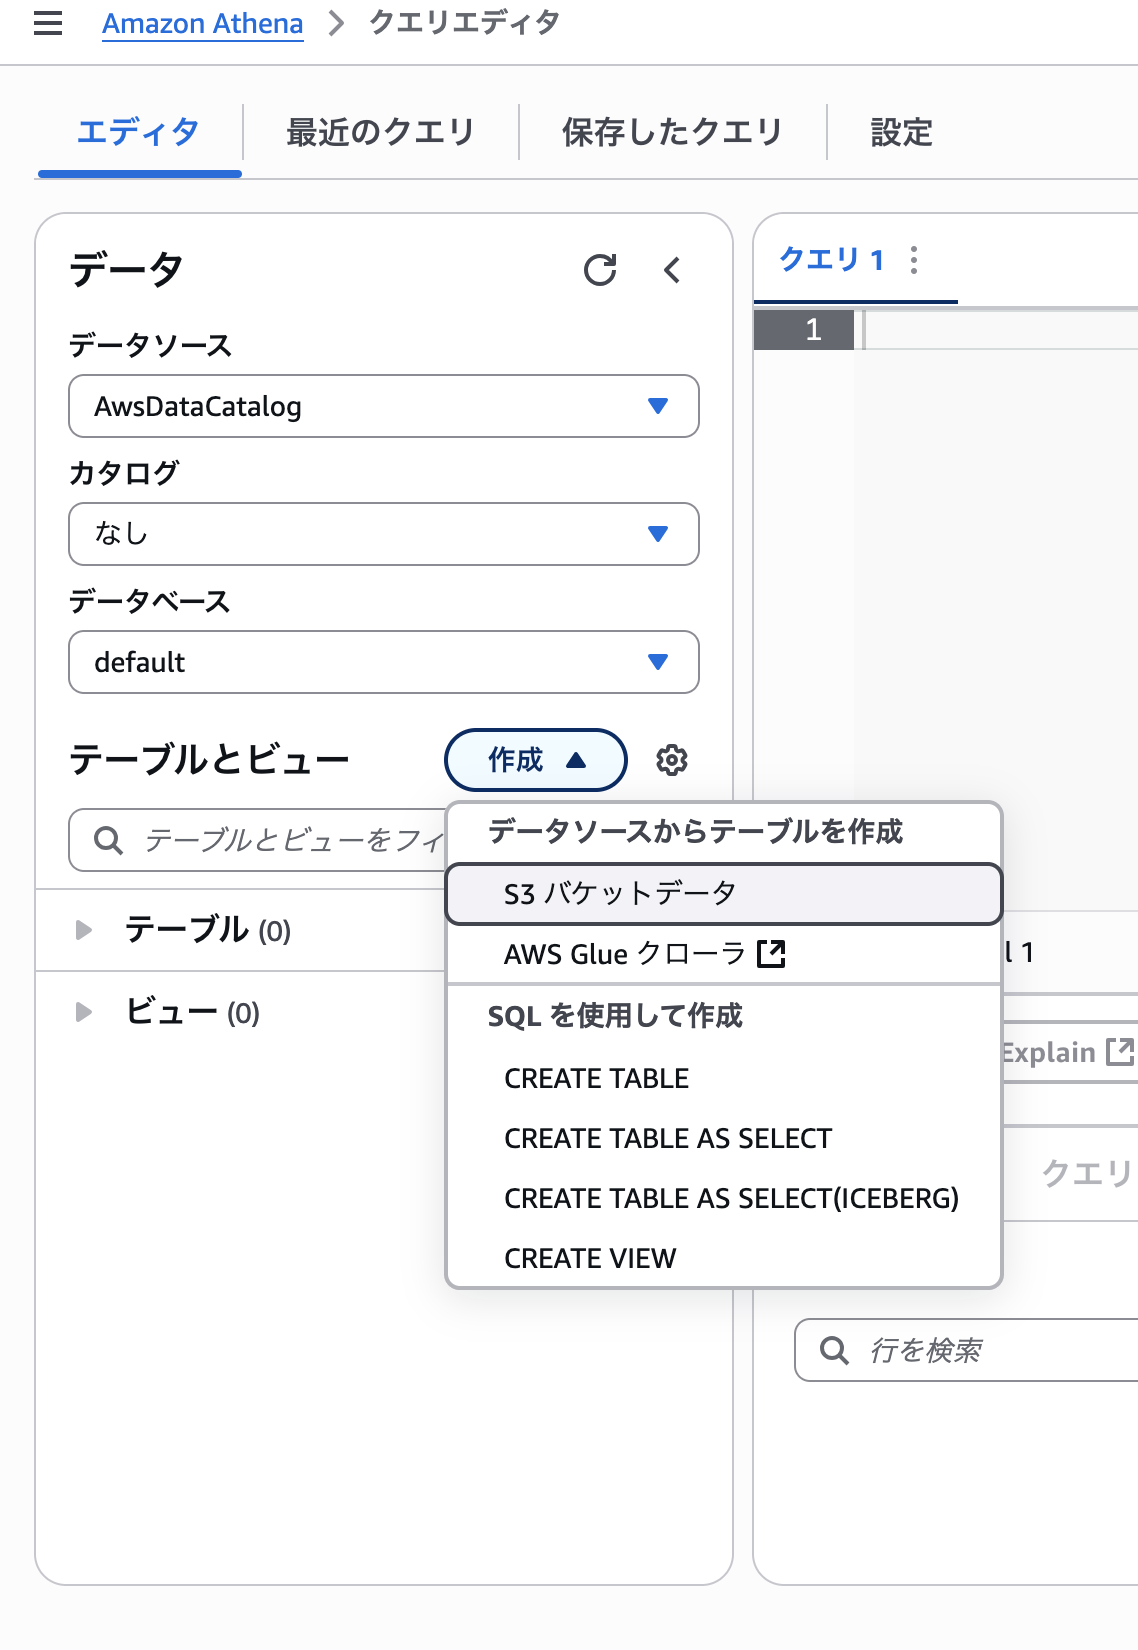Click the テーブルとビュー heading
Viewport: 1138px width, 1650px height.
[209, 760]
